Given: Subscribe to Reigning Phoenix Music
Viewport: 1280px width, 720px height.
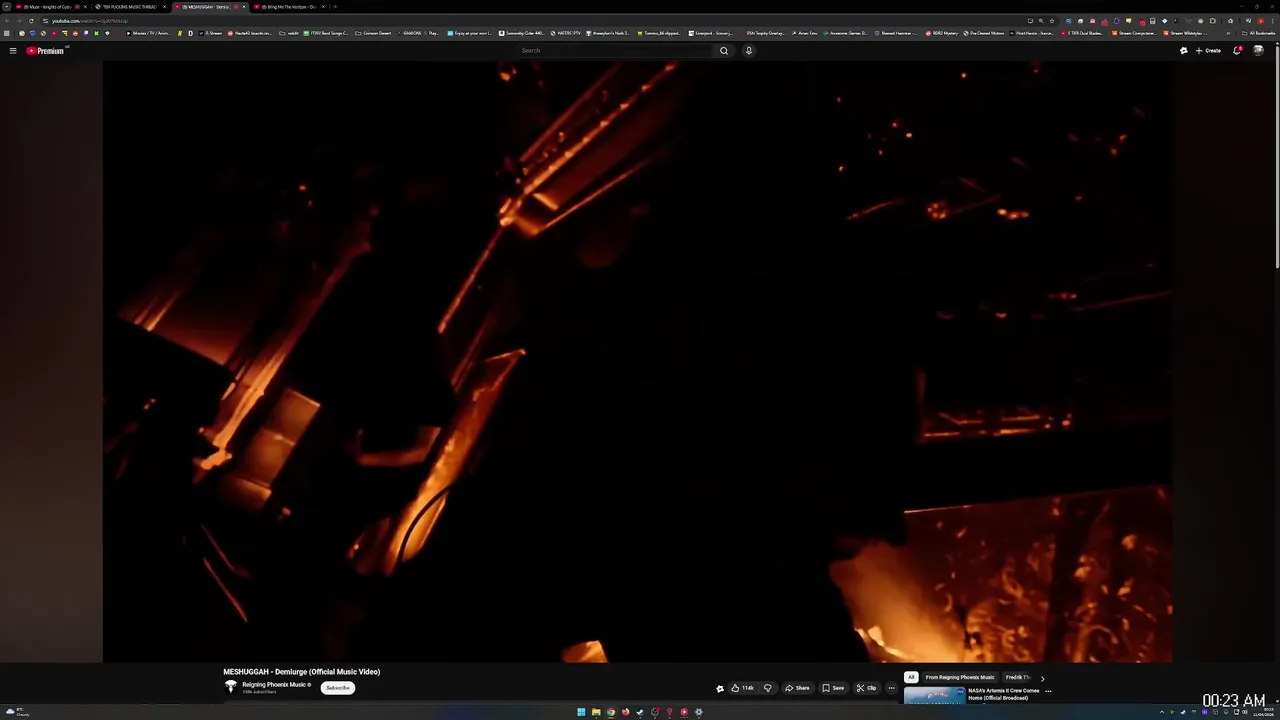Looking at the screenshot, I should [x=338, y=687].
